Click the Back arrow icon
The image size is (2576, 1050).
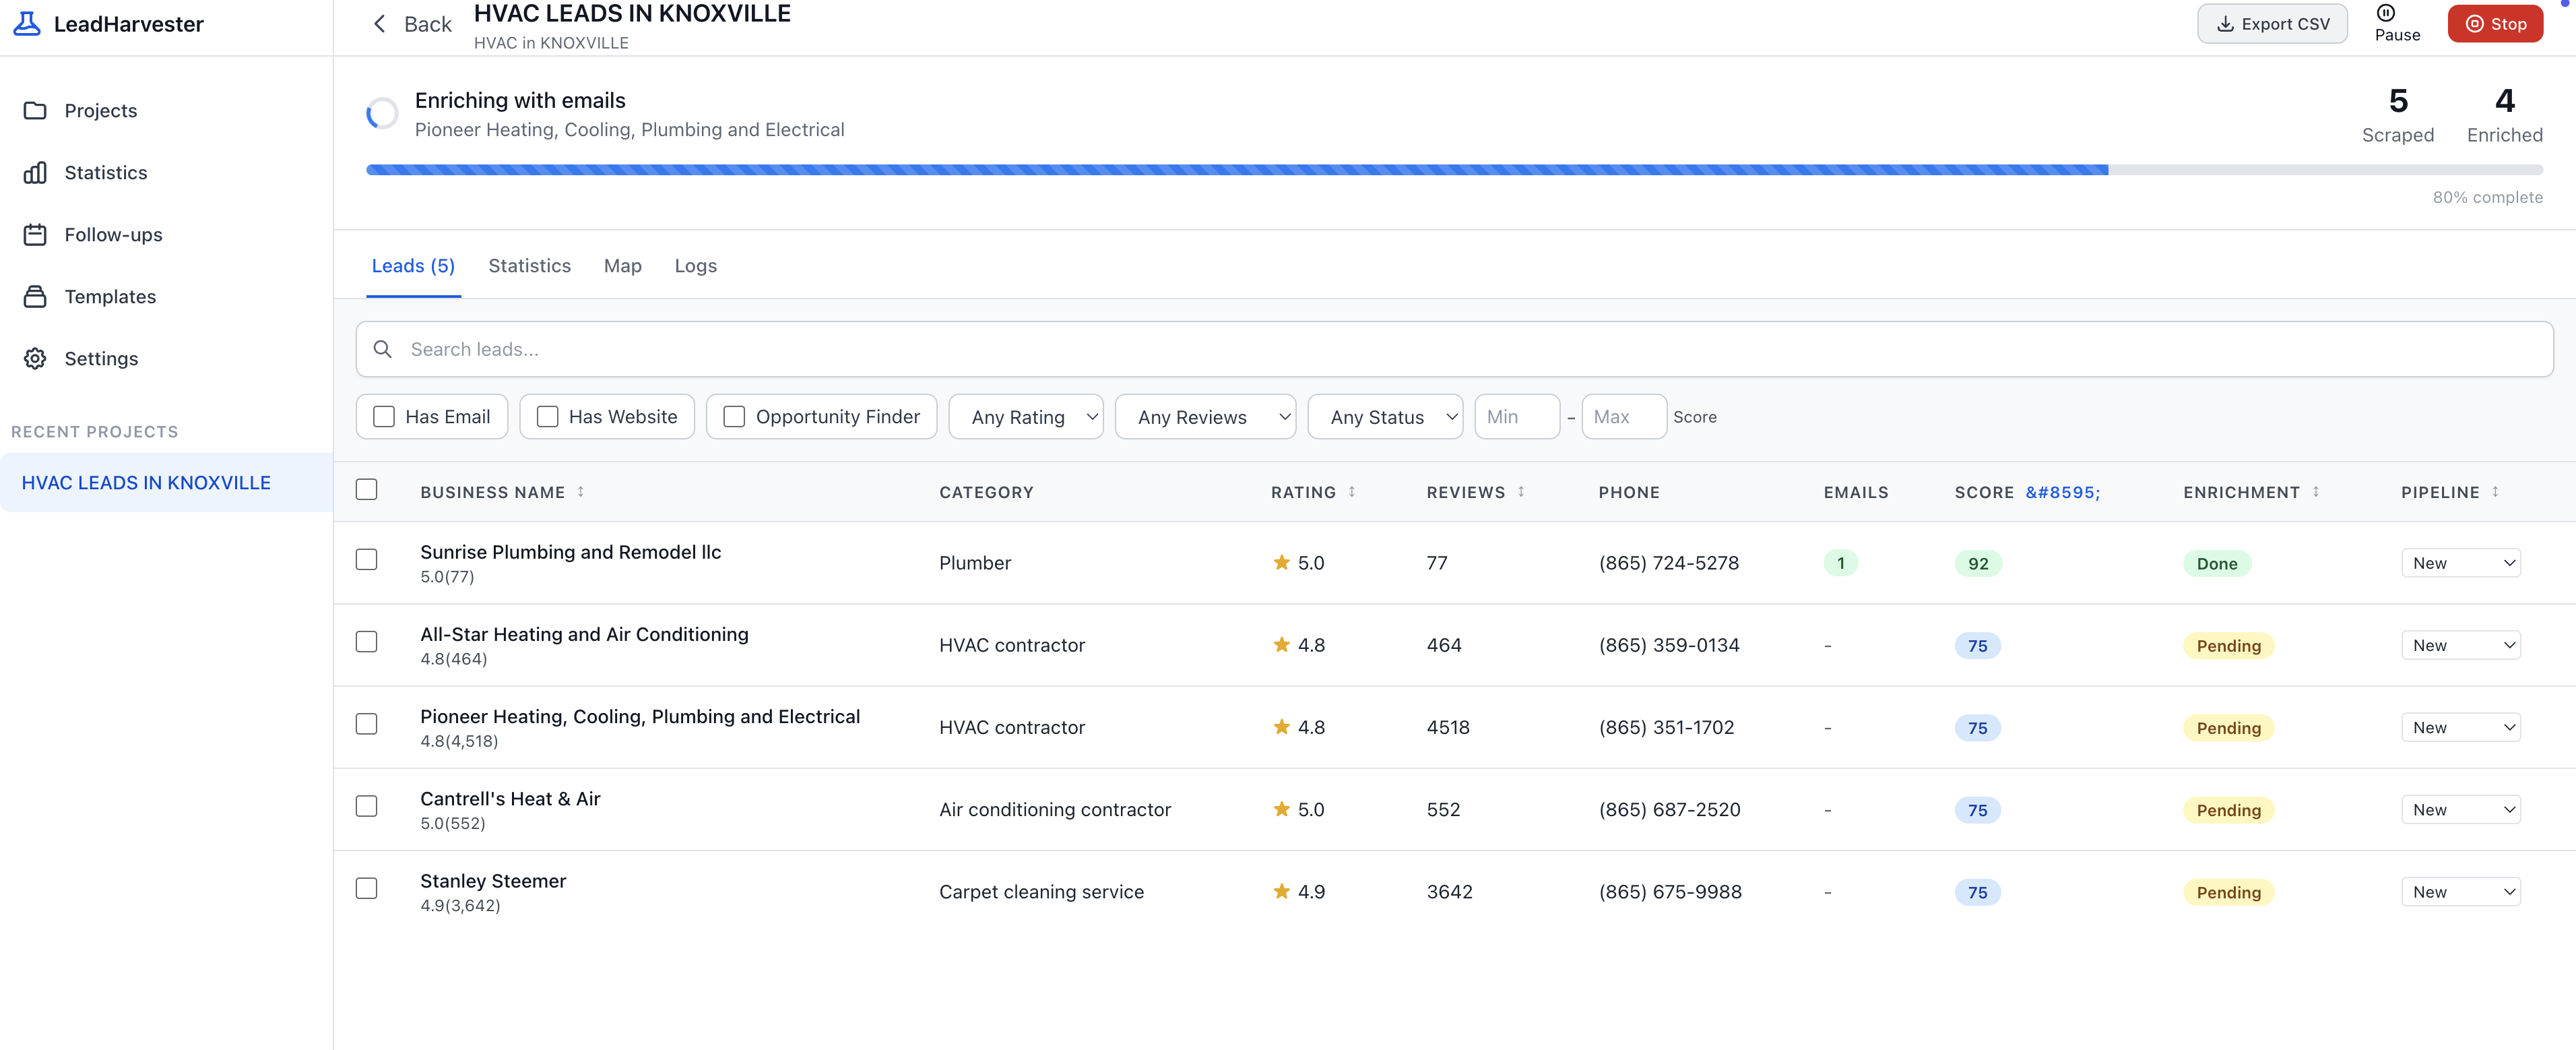click(x=379, y=24)
